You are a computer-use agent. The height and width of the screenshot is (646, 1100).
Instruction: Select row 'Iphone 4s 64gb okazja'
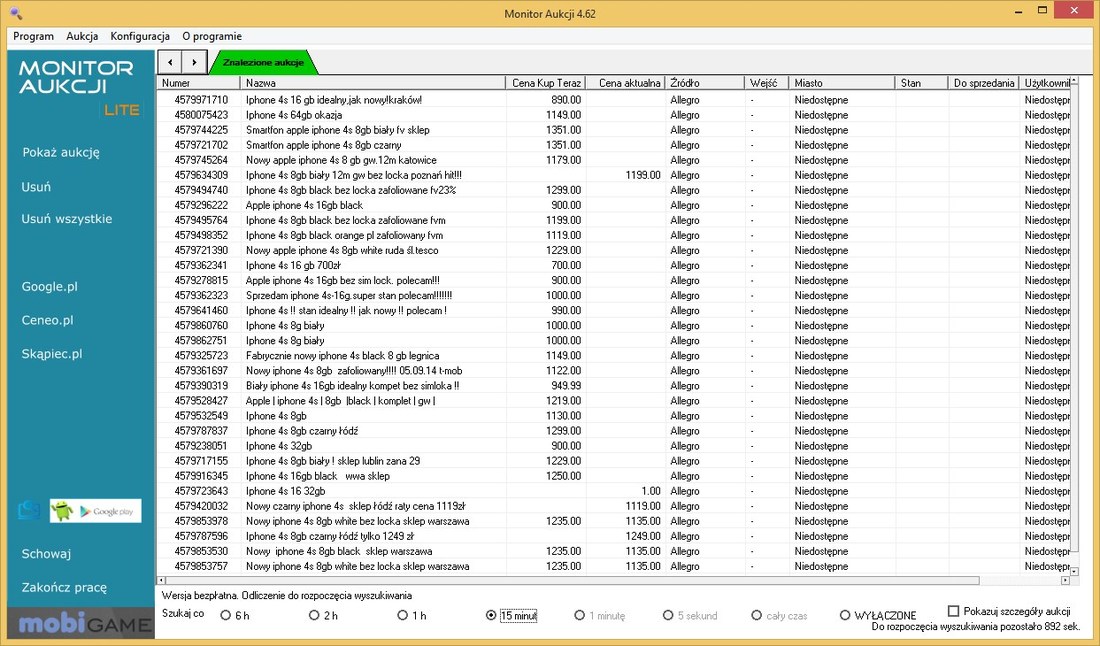click(614, 115)
